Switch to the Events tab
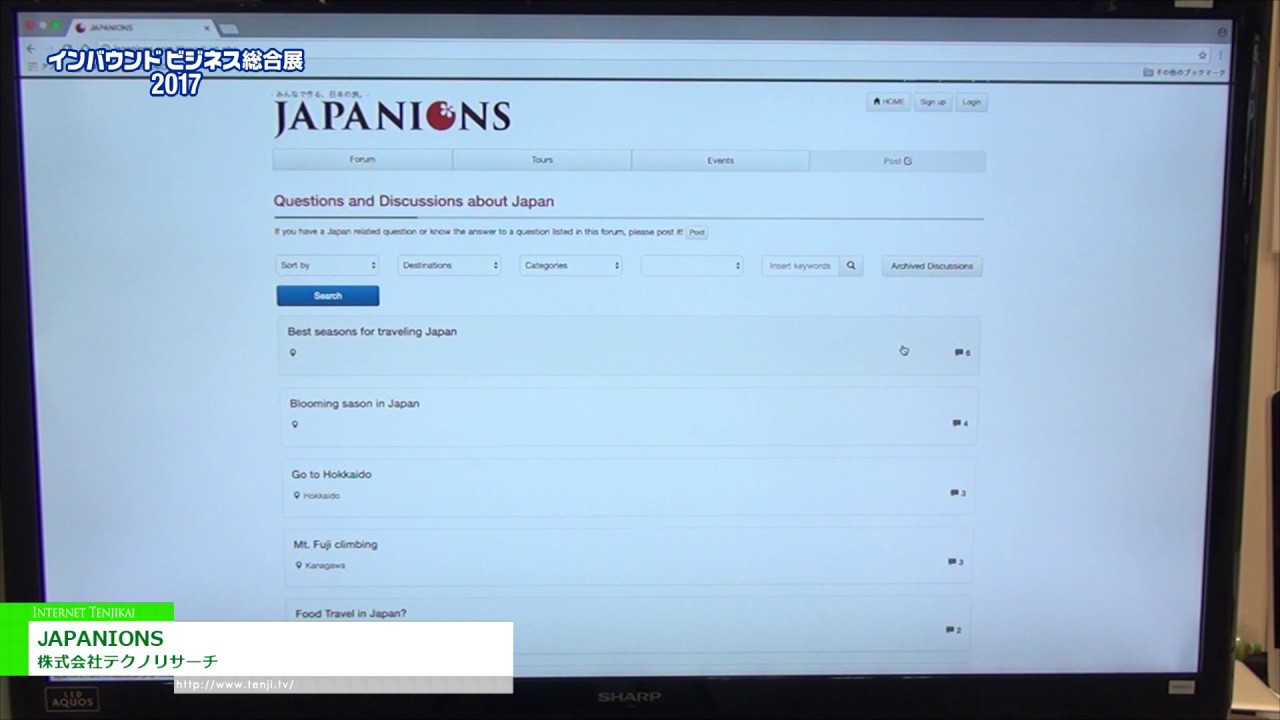The width and height of the screenshot is (1280, 720). click(x=720, y=160)
